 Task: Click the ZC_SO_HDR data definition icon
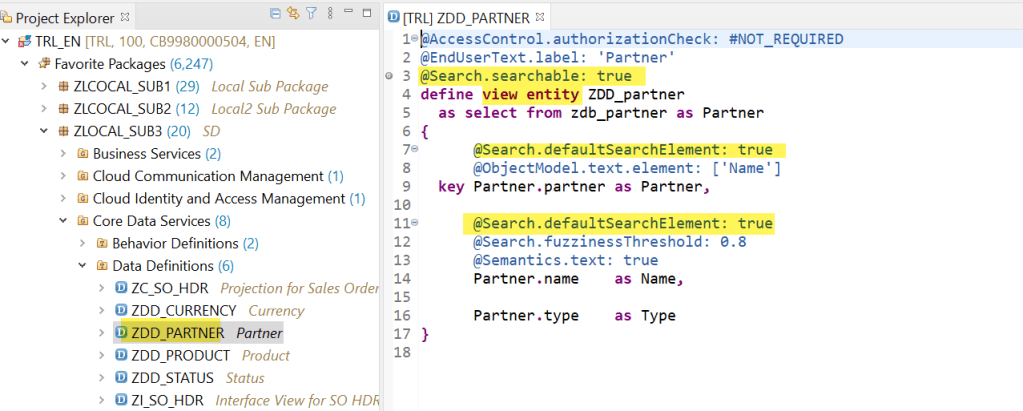coord(121,289)
